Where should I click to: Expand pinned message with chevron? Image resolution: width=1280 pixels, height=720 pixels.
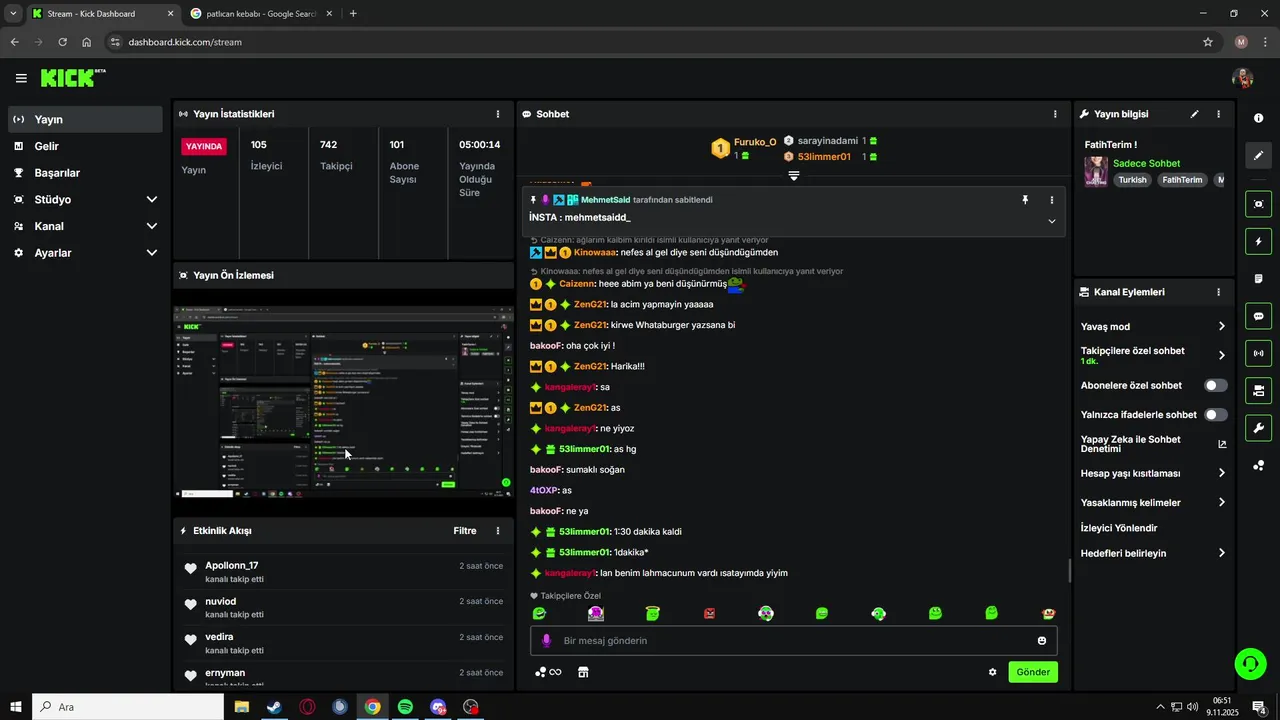pyautogui.click(x=1051, y=221)
